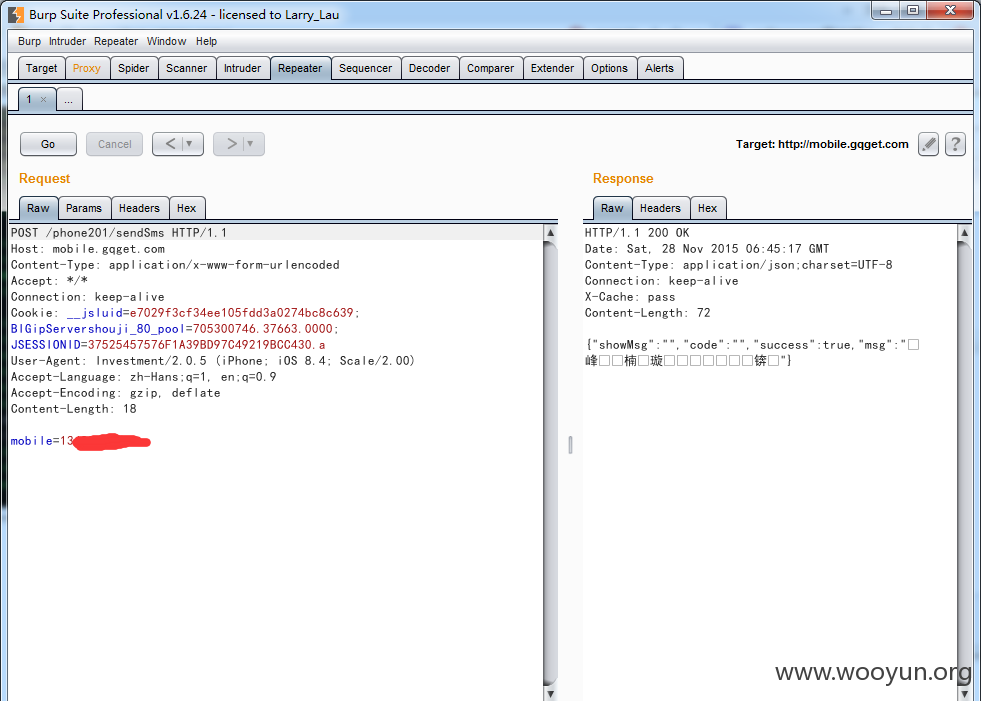The width and height of the screenshot is (981, 701).
Task: Open a new repeater tab with the ... tab
Action: (69, 100)
